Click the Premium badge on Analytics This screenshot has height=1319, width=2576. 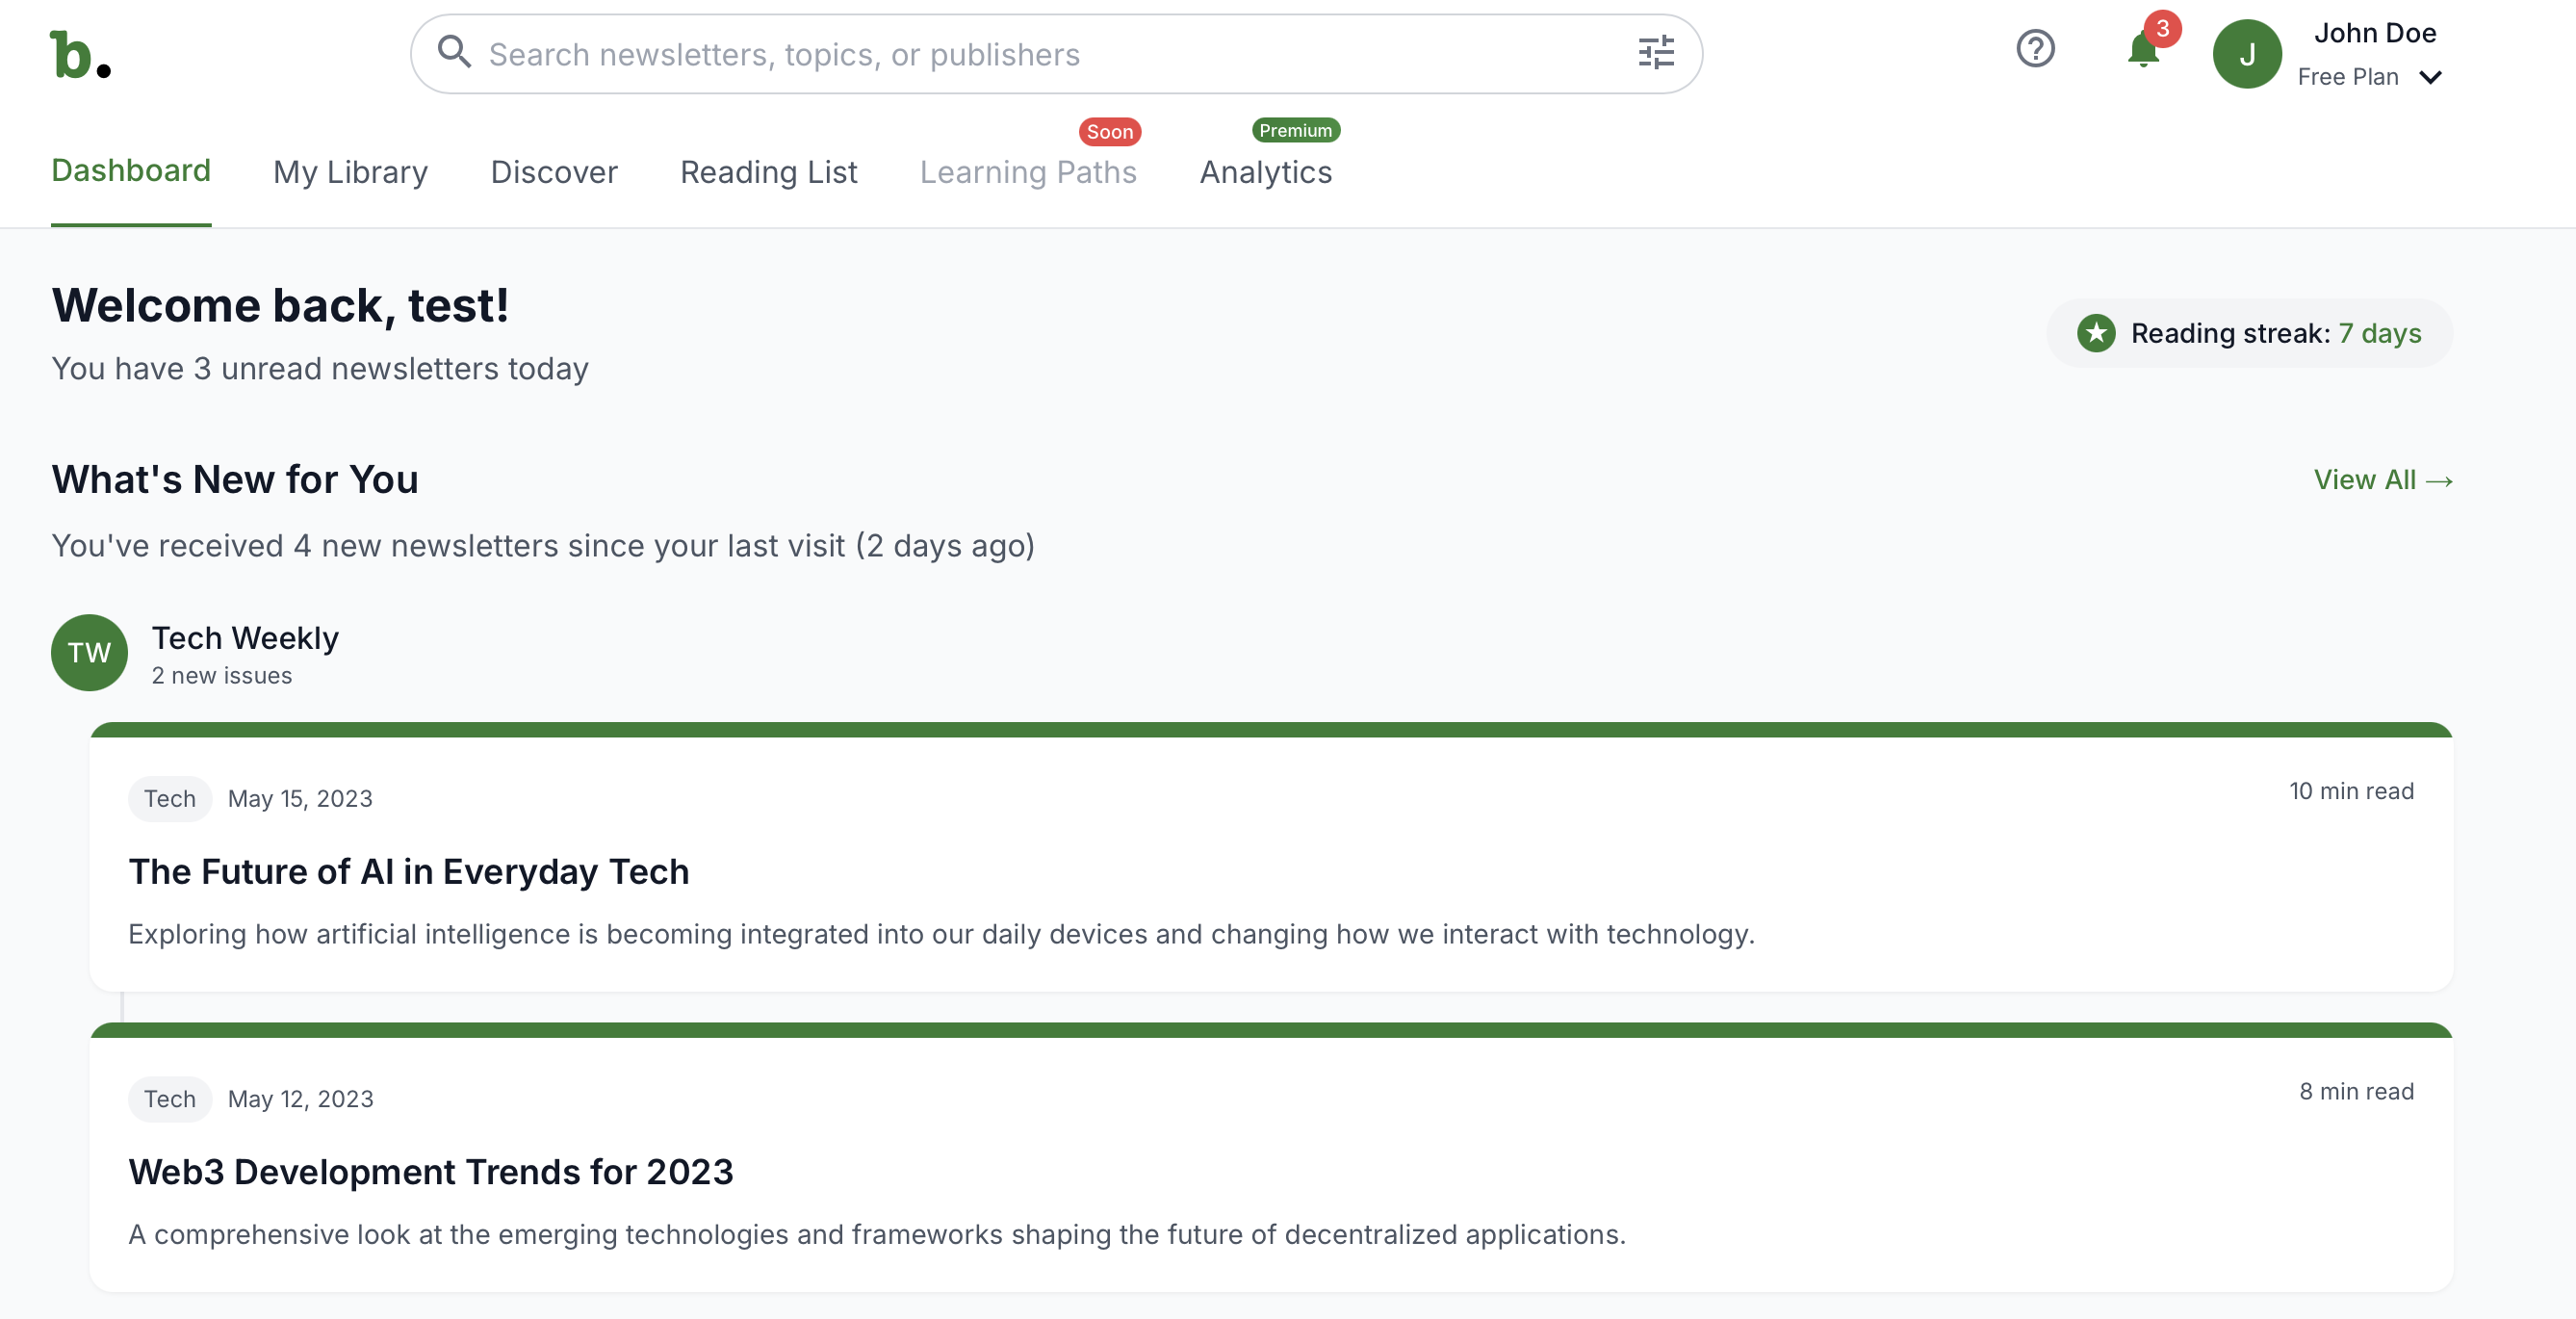point(1296,130)
